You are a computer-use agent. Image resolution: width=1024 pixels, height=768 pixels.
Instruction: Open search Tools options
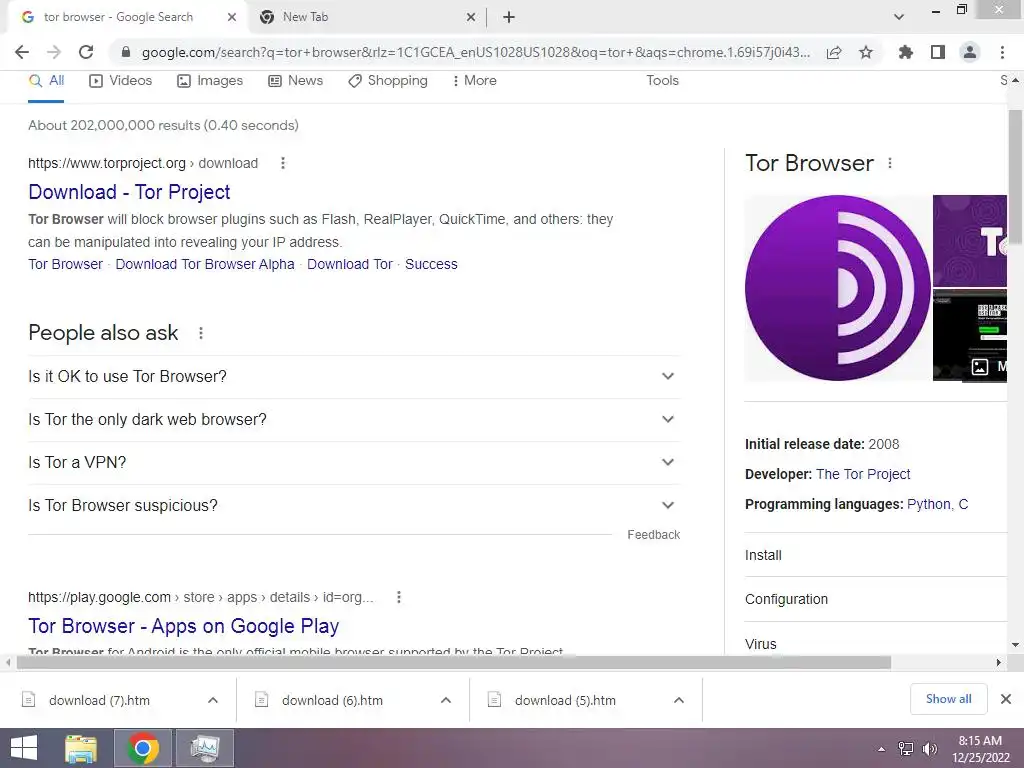point(662,80)
